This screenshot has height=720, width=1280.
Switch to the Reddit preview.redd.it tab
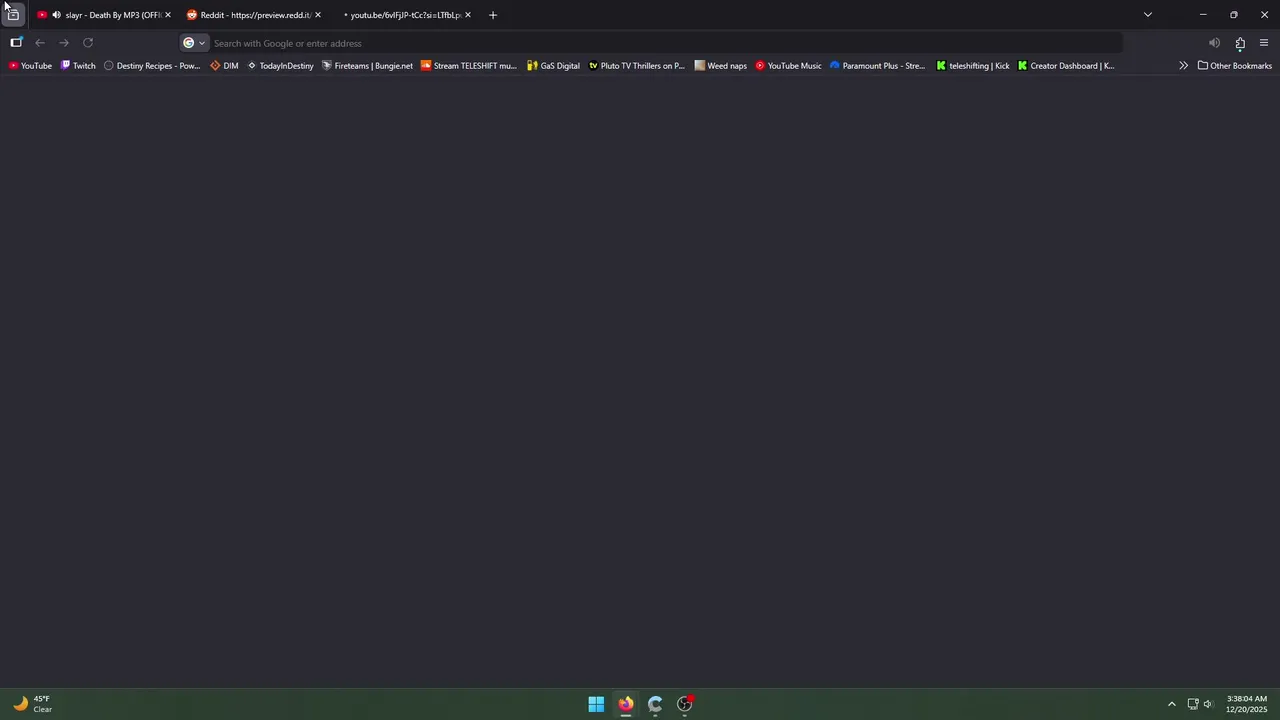(254, 15)
